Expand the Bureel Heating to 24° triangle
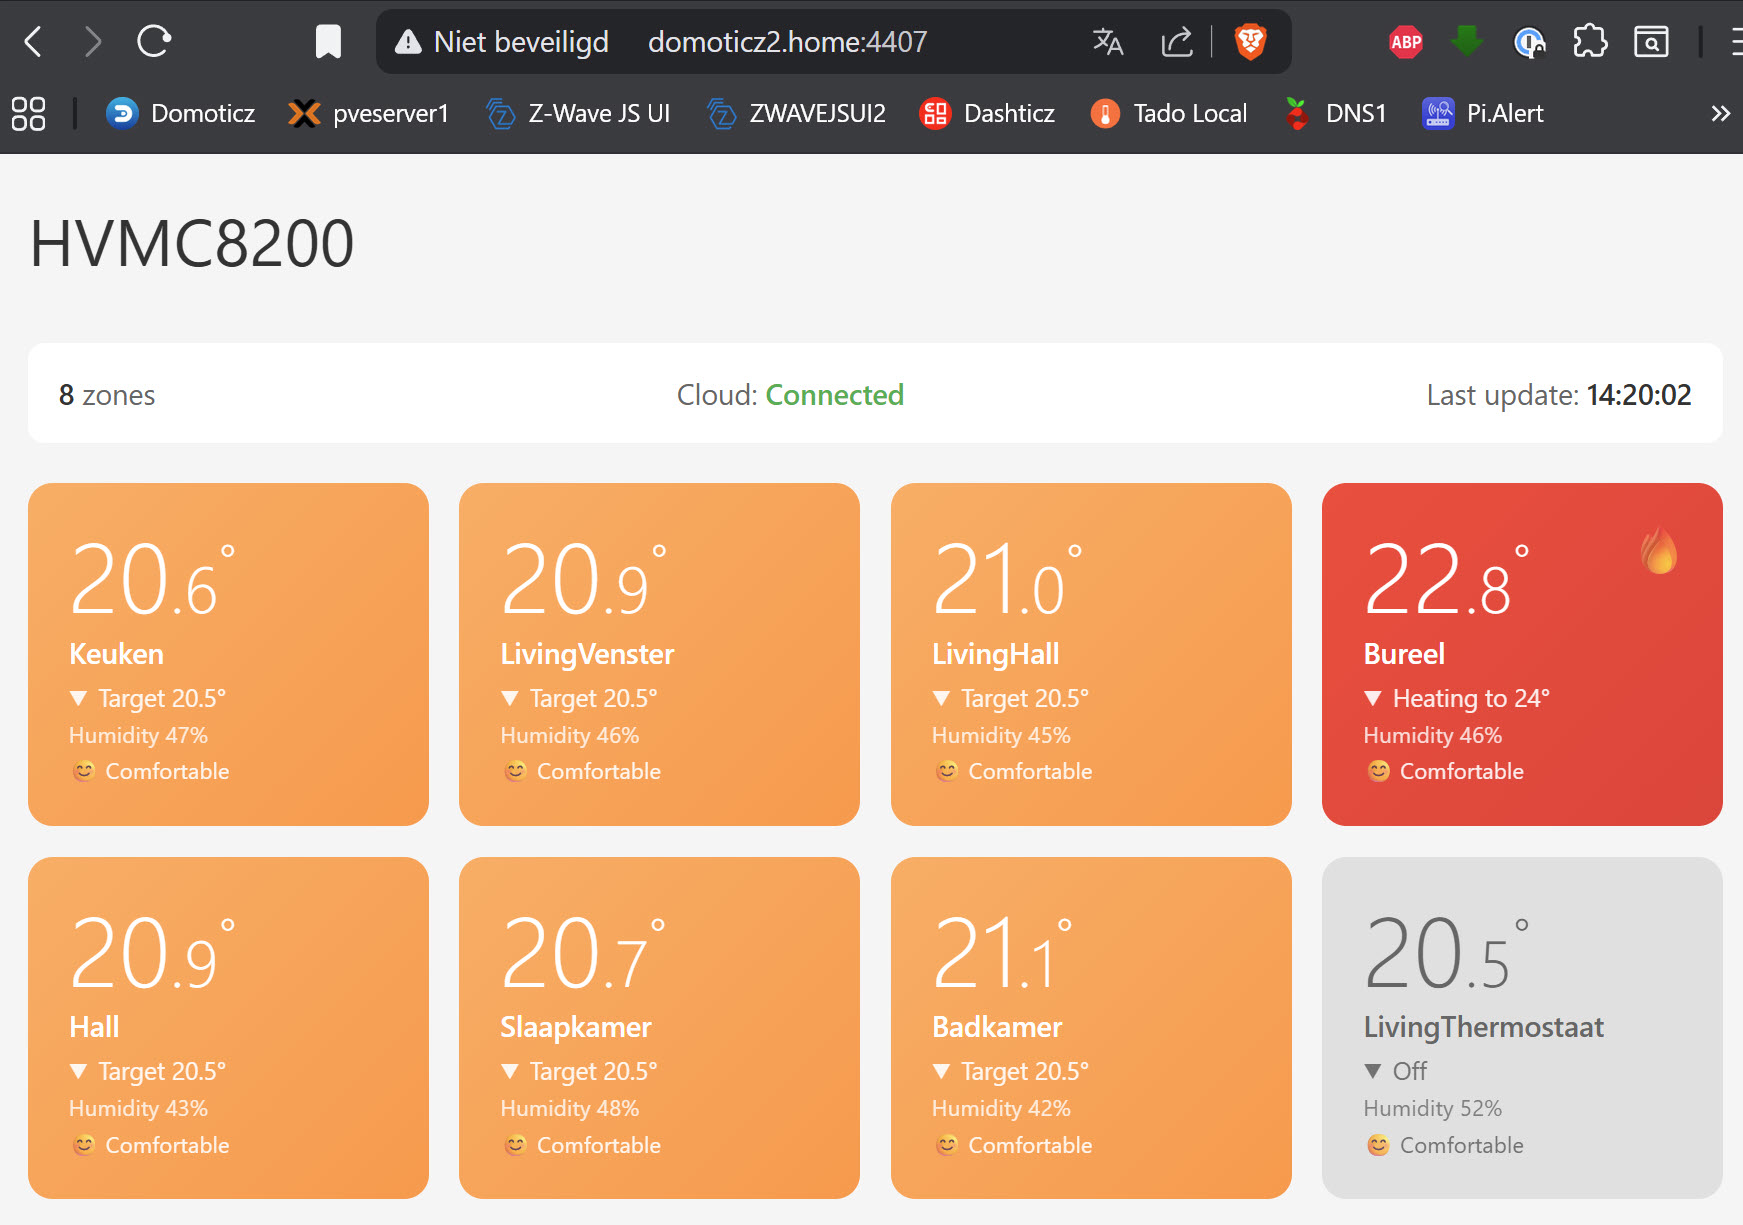 tap(1373, 698)
